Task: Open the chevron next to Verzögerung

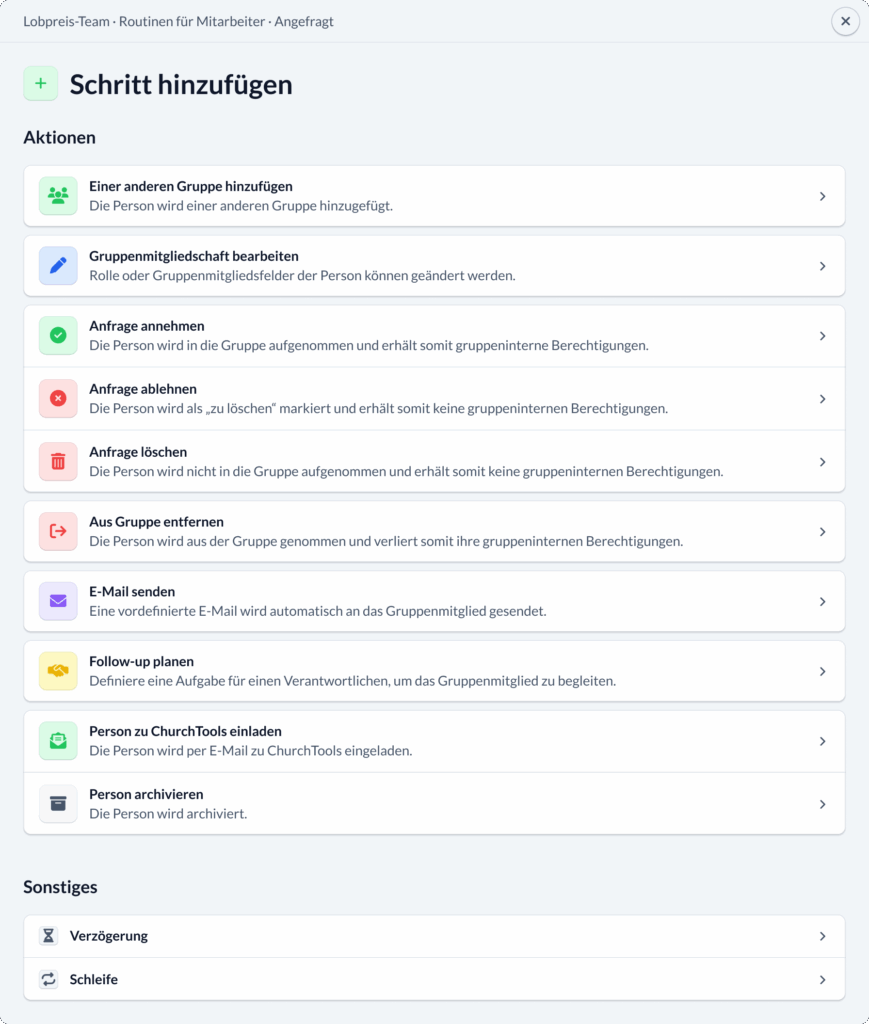Action: point(823,935)
